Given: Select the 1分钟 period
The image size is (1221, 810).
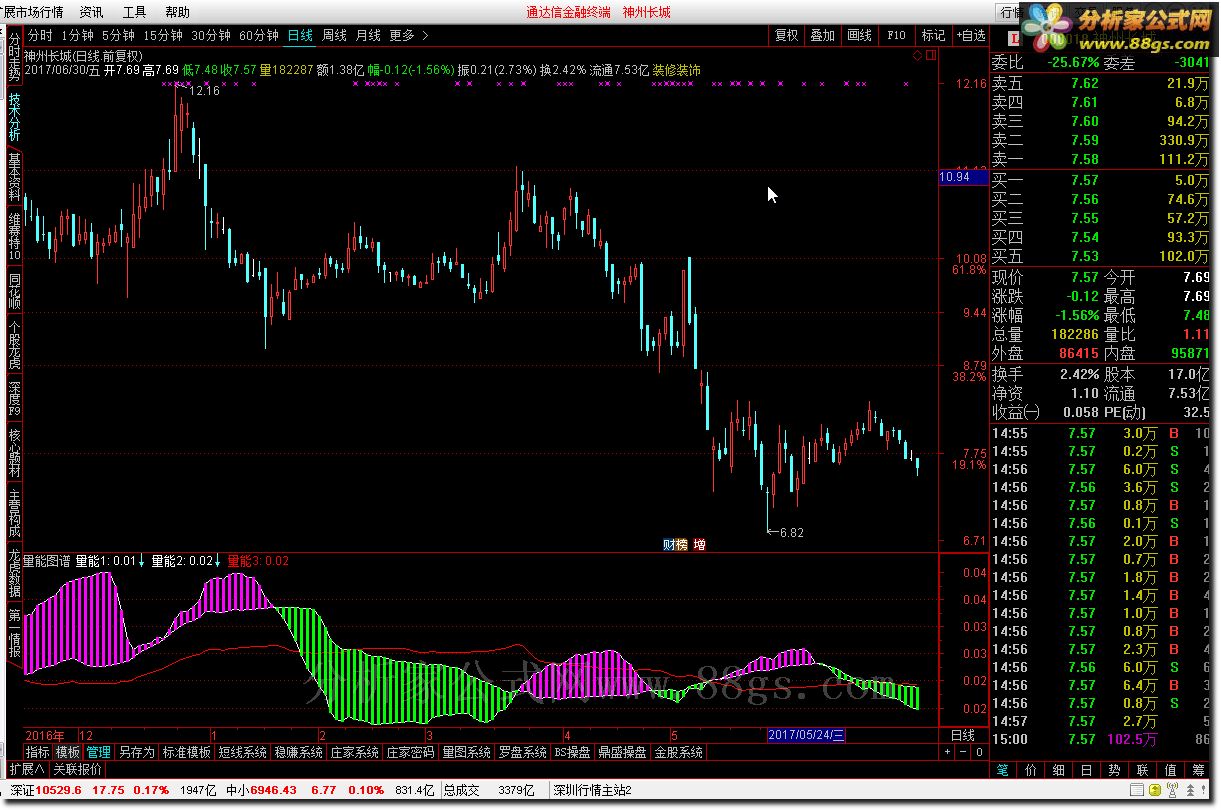Looking at the screenshot, I should 77,35.
